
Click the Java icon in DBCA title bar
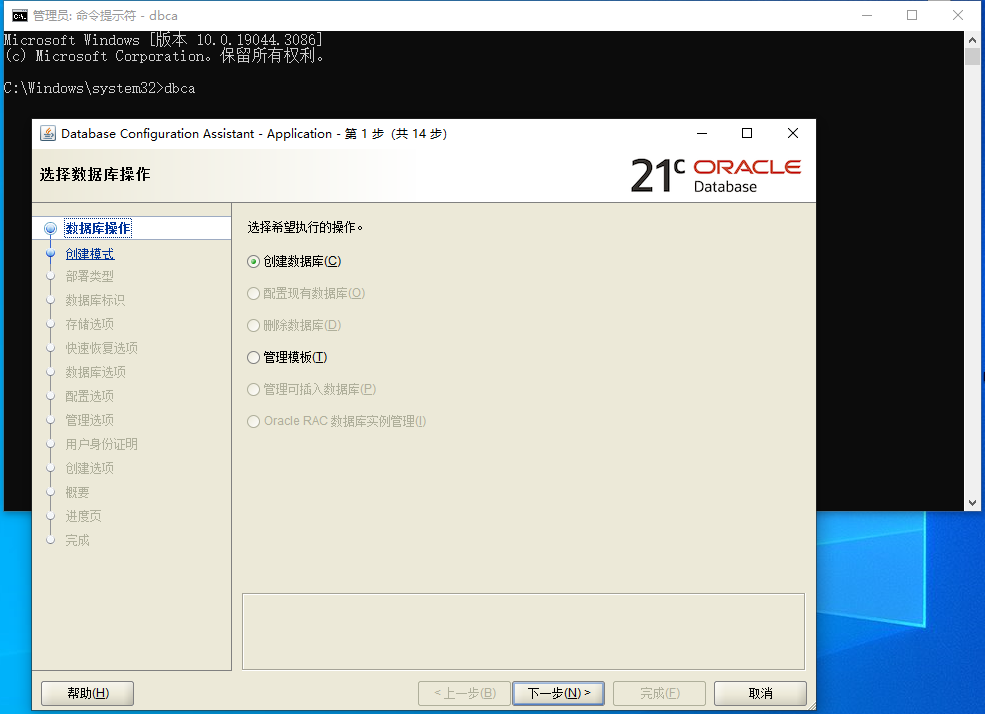pos(47,133)
